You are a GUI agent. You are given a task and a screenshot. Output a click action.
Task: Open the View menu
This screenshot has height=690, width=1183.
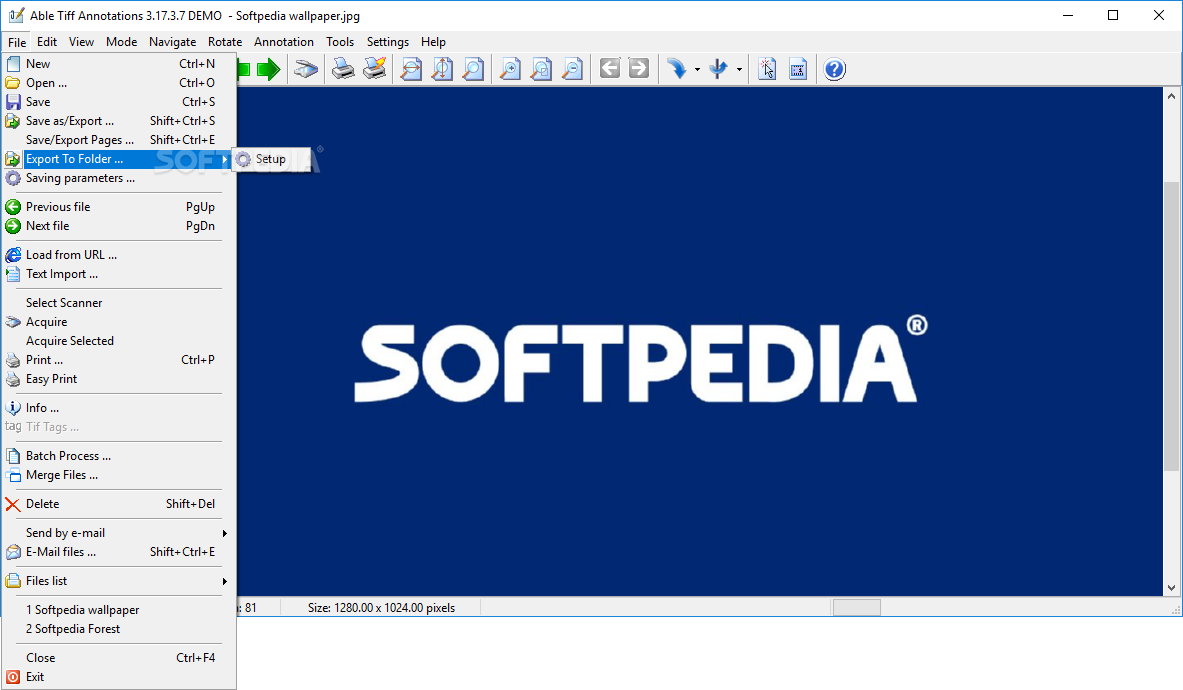click(81, 42)
